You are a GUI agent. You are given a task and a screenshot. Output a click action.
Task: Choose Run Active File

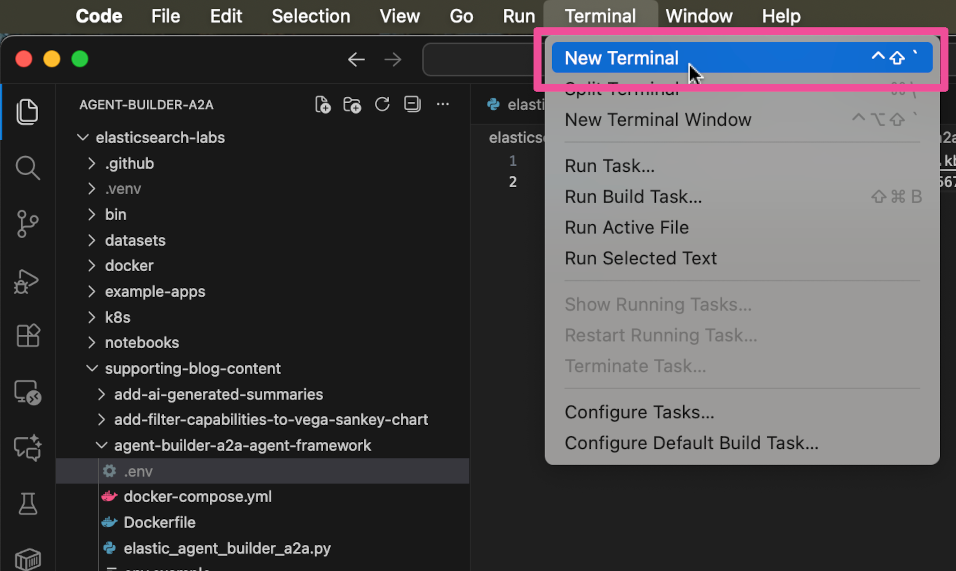pyautogui.click(x=742, y=227)
